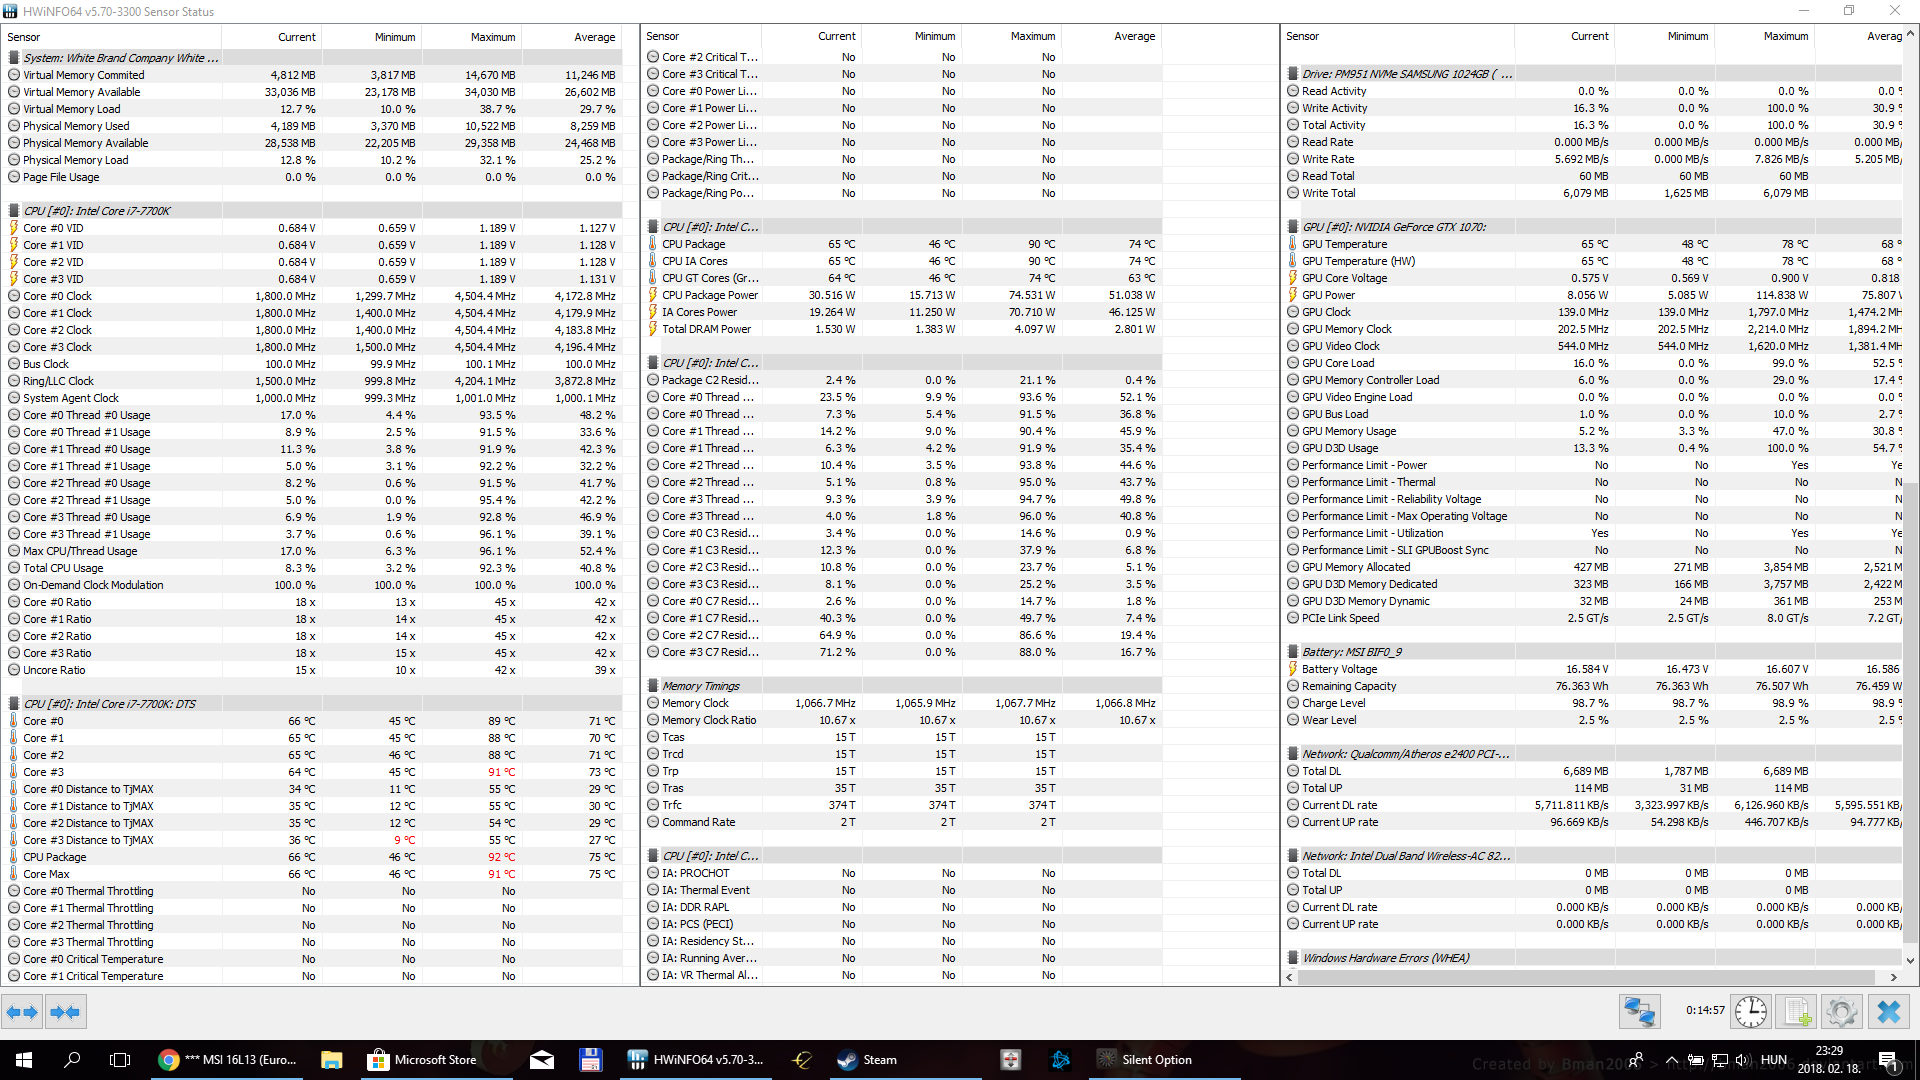Viewport: 1920px width, 1080px height.
Task: Select the Windows Hardware Errors (WHEA) header
Action: (x=1593, y=958)
